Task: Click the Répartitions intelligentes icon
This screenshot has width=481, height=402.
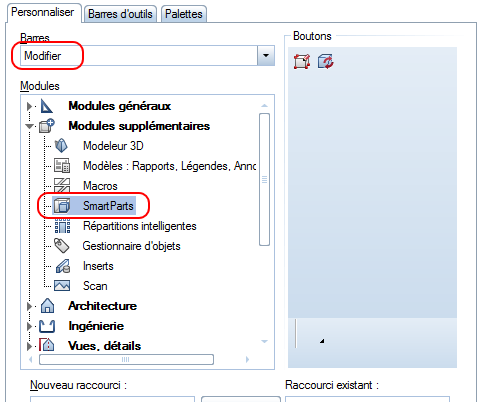Action: click(62, 226)
